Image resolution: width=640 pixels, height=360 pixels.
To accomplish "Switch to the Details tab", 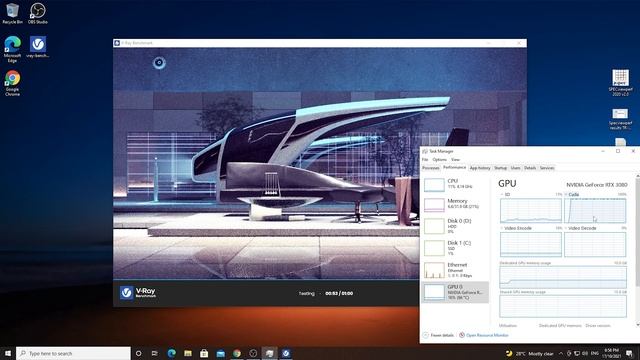I will coord(530,168).
